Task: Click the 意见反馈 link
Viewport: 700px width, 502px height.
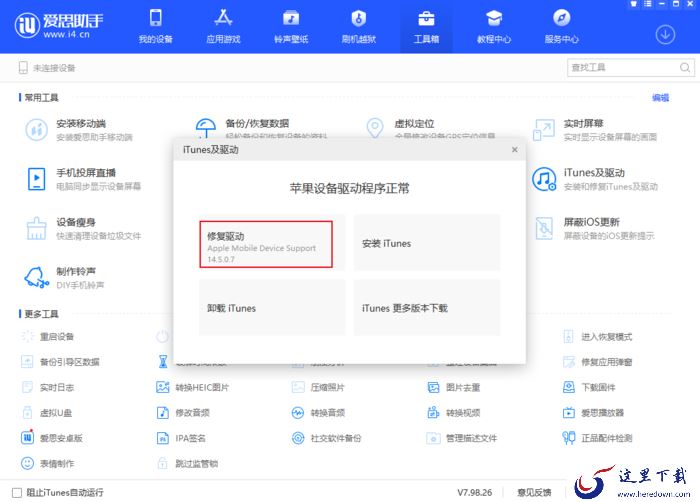Action: click(534, 493)
